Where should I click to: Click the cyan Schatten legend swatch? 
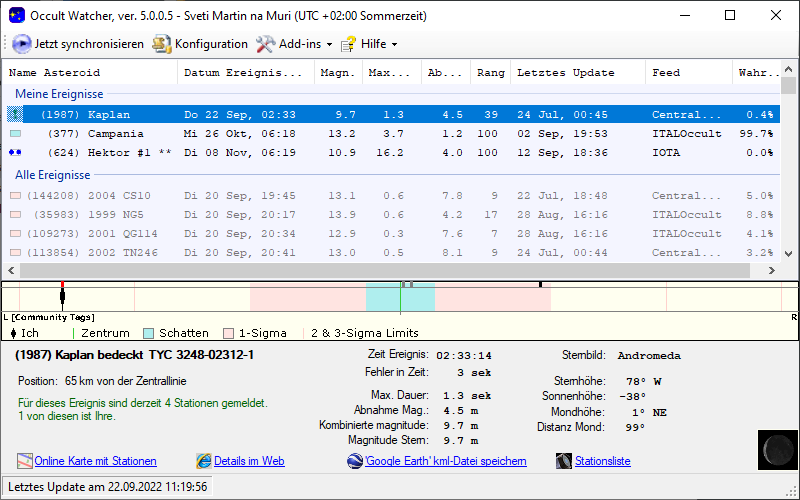tap(149, 333)
